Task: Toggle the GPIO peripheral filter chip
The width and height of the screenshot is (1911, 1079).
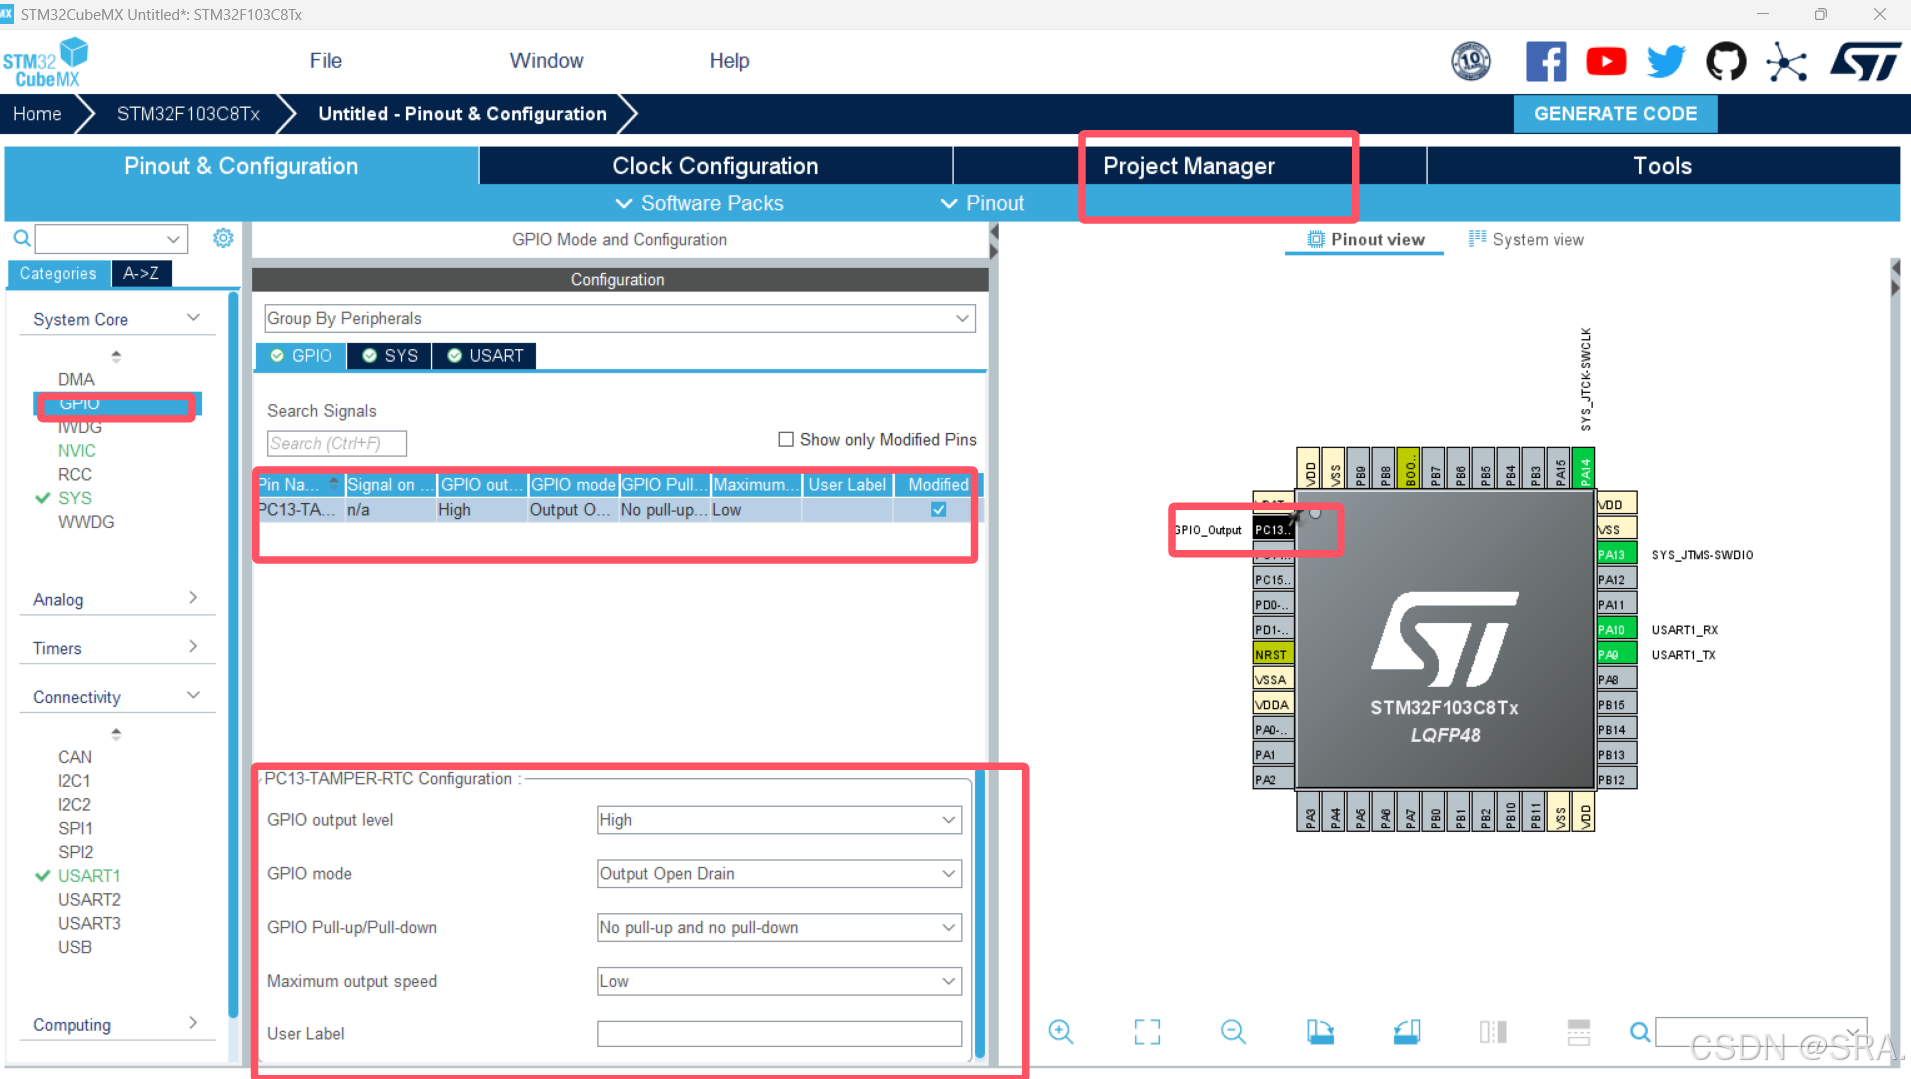Action: tap(300, 355)
